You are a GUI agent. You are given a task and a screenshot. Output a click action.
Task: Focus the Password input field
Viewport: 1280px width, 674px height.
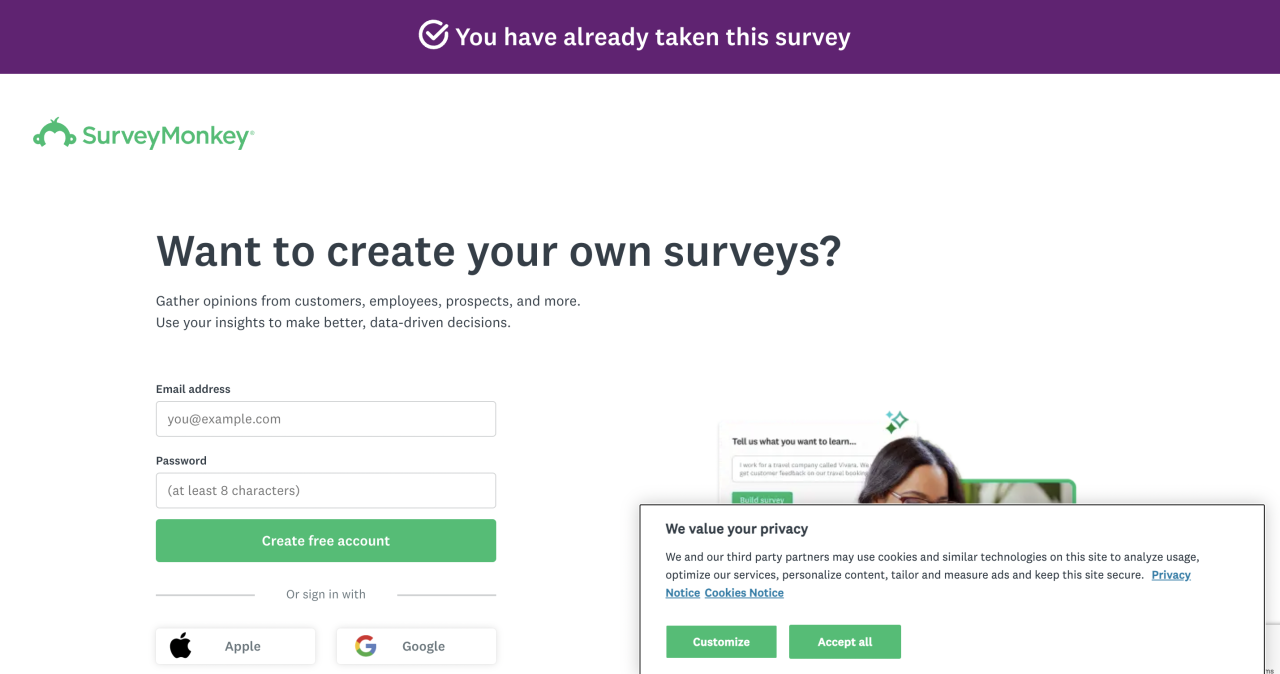(x=326, y=491)
